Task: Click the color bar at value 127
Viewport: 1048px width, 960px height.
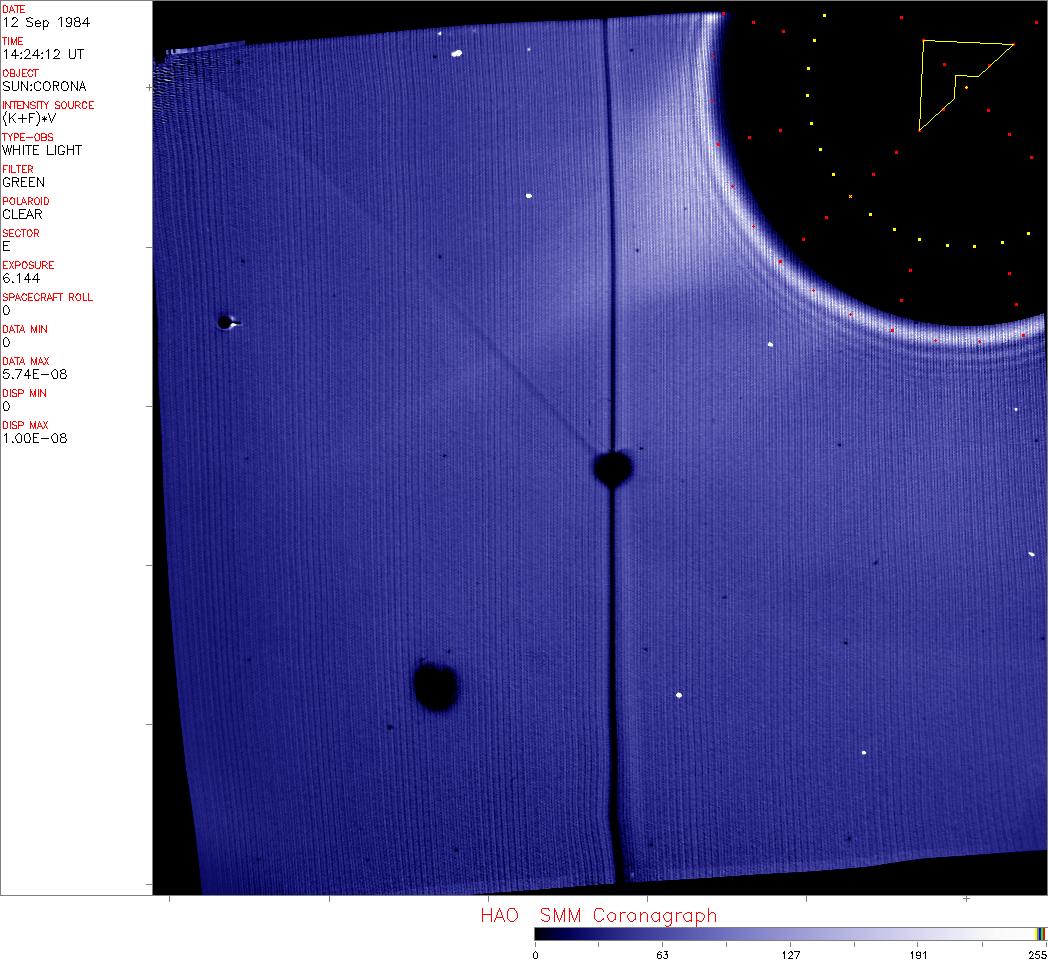Action: 790,933
